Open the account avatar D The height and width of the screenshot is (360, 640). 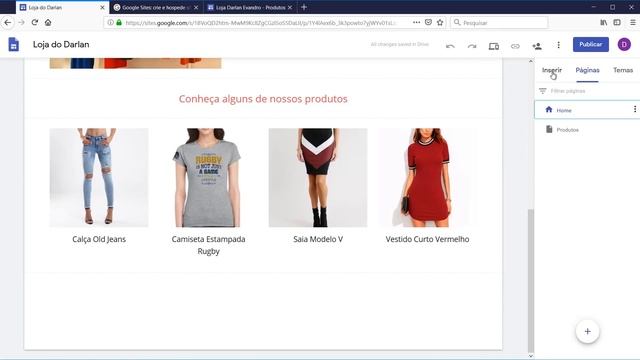click(624, 44)
